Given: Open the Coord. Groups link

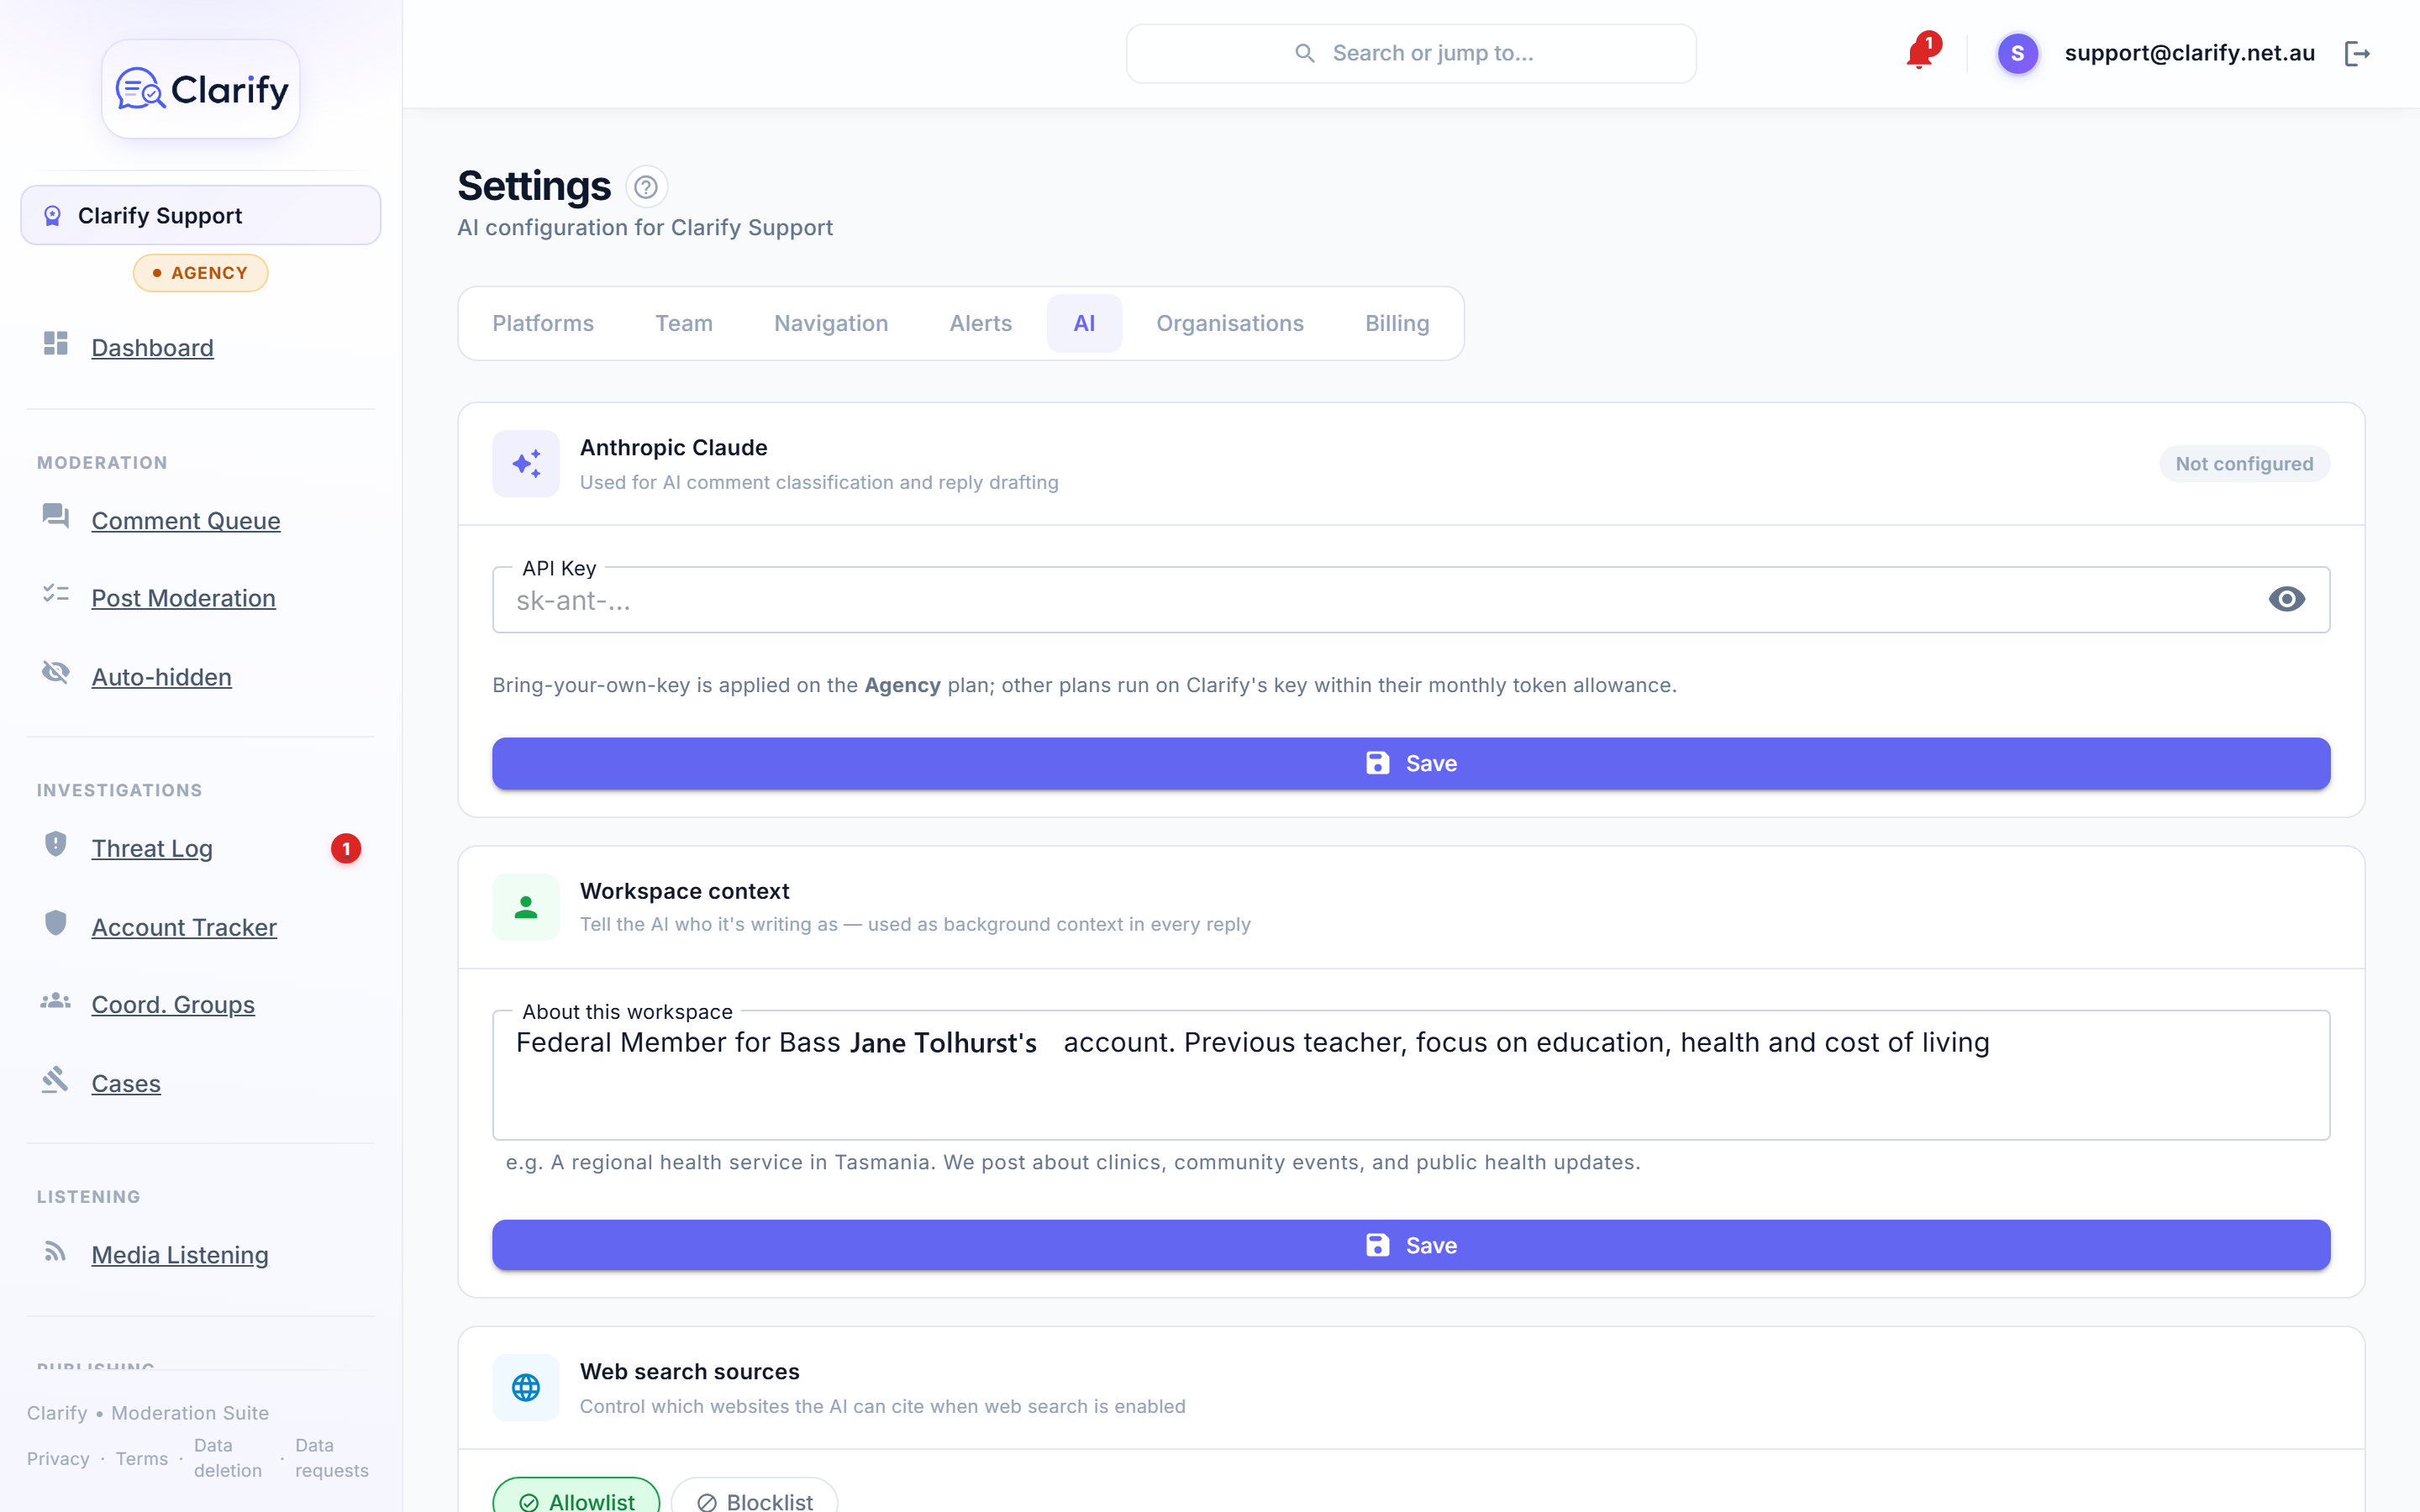Looking at the screenshot, I should [173, 1005].
